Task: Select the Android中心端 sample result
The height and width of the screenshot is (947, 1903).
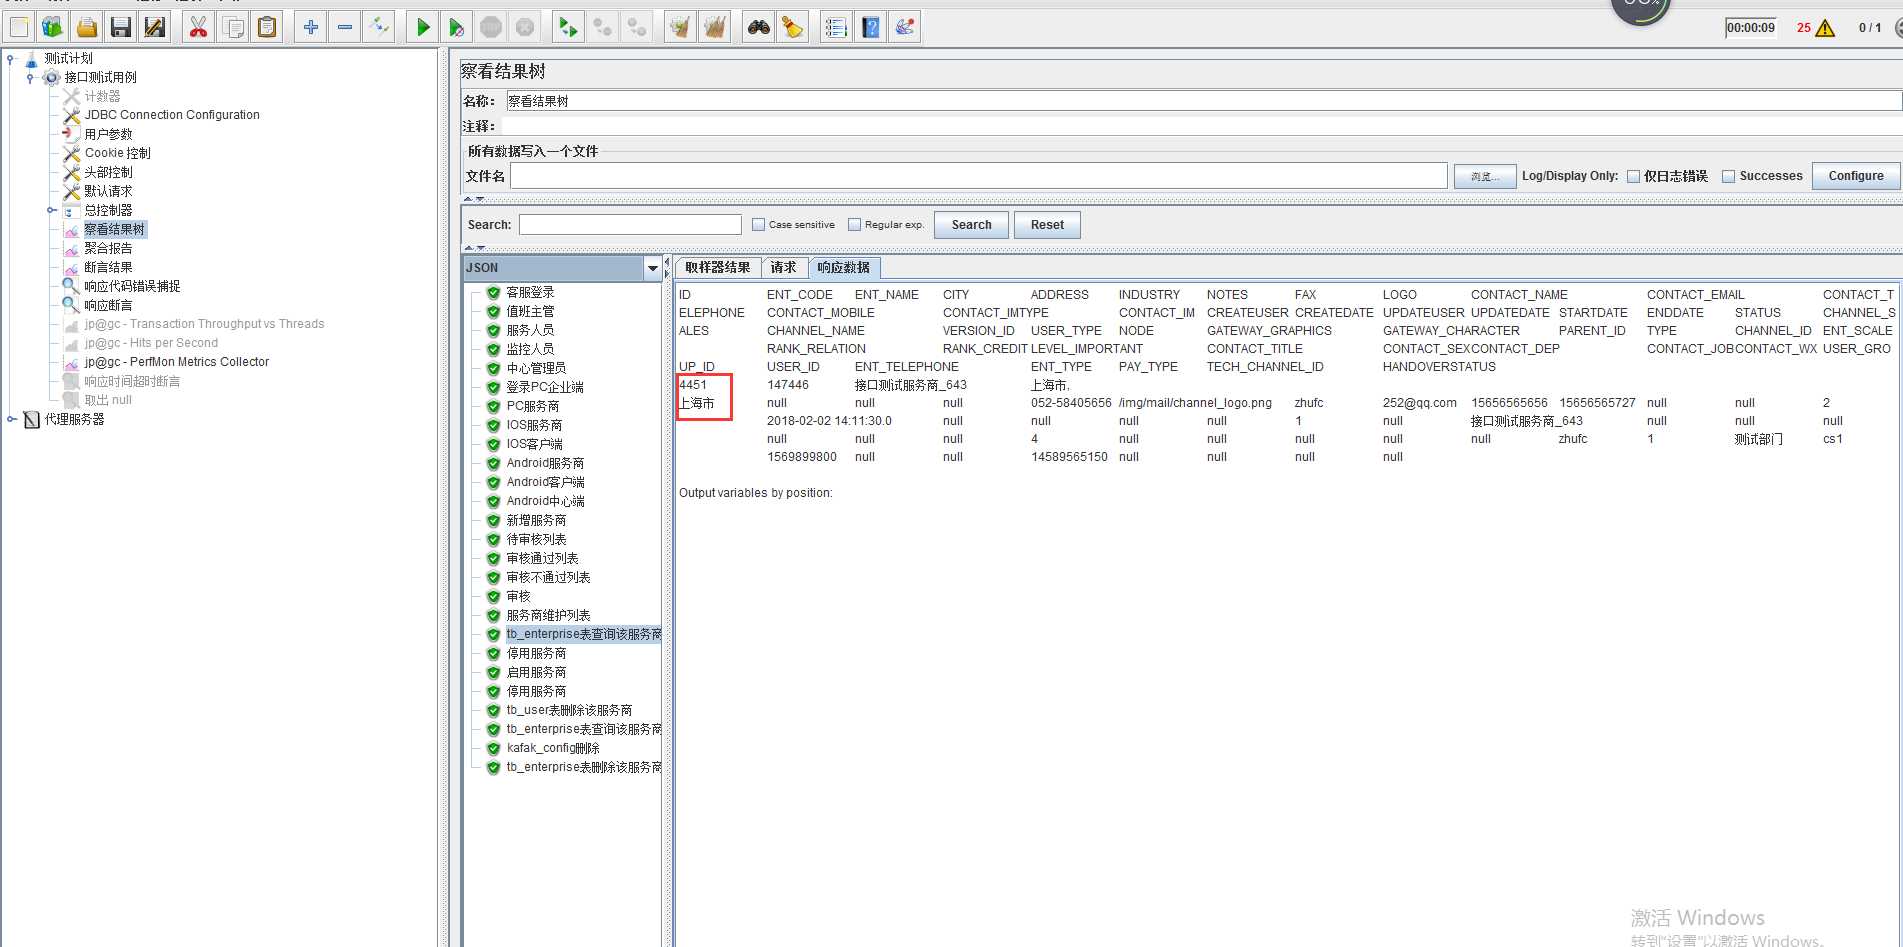Action: click(x=545, y=501)
